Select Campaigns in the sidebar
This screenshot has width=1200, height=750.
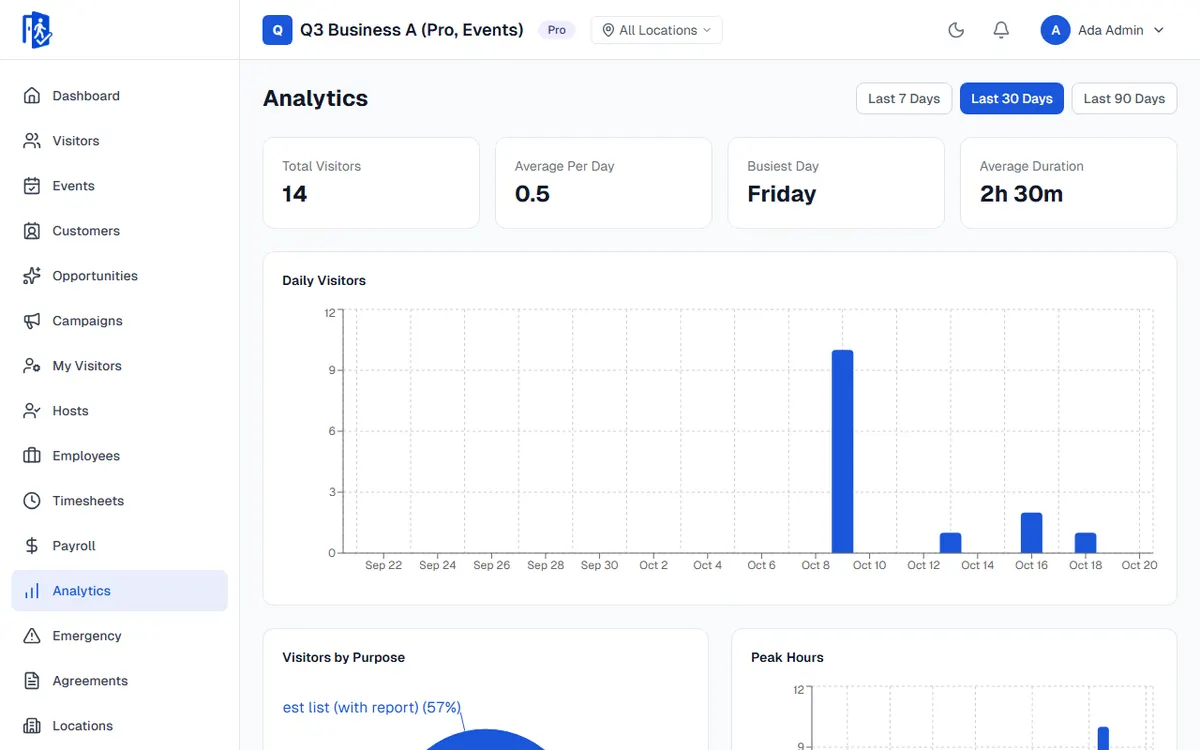[x=120, y=321]
